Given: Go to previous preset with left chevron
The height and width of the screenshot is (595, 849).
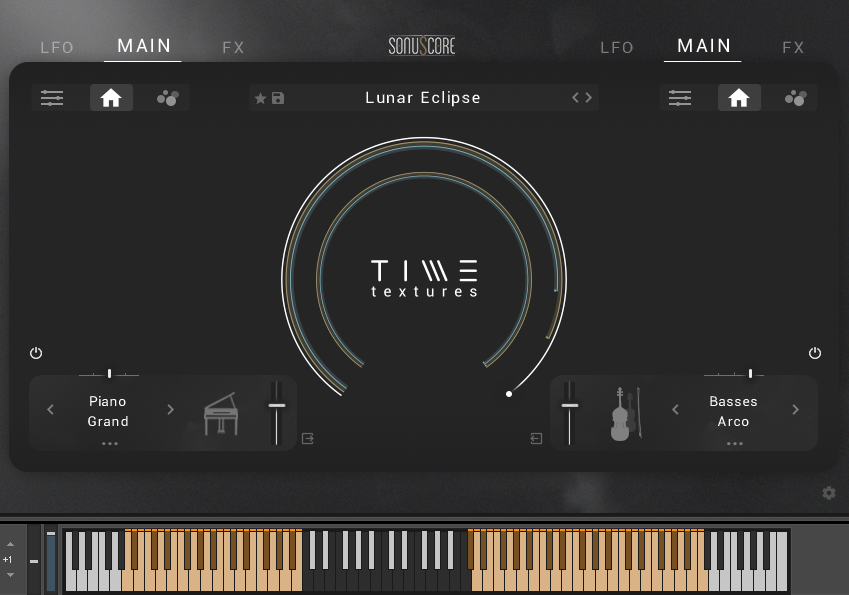Looking at the screenshot, I should pyautogui.click(x=576, y=97).
